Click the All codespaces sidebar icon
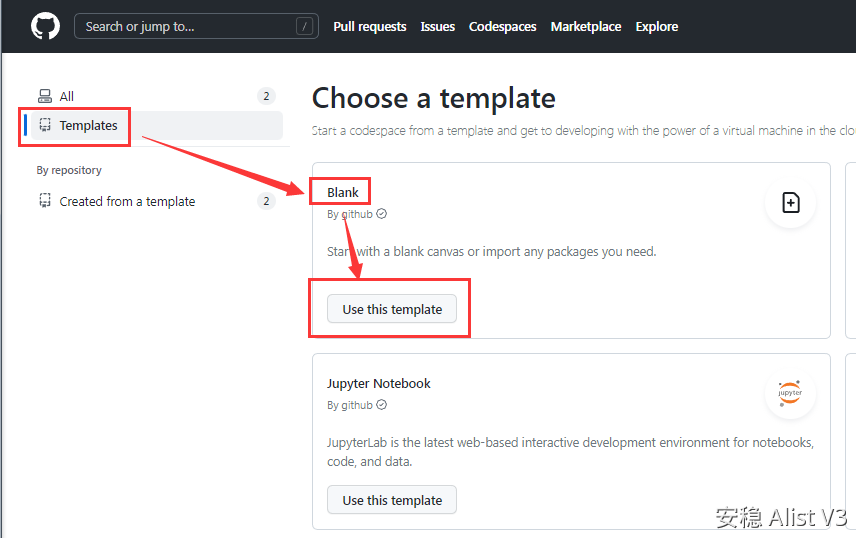856x538 pixels. (x=44, y=96)
